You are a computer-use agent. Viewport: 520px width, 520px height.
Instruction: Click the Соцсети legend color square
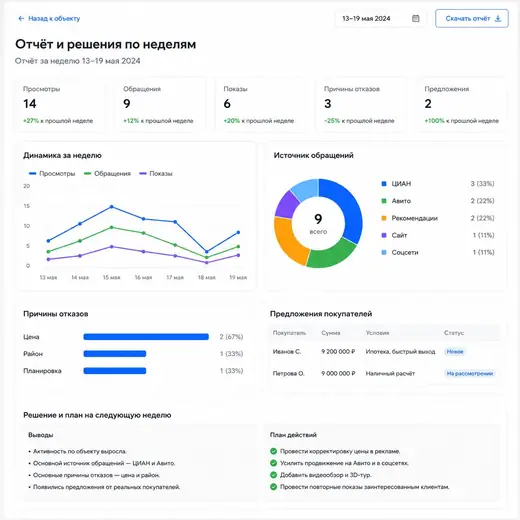click(384, 252)
